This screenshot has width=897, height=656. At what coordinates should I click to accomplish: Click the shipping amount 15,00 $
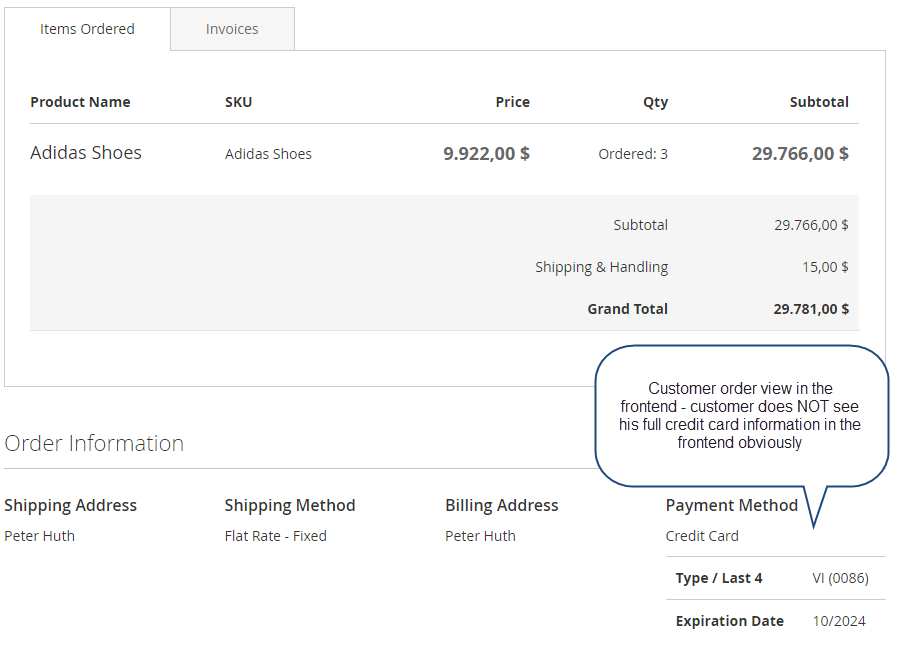(x=825, y=267)
